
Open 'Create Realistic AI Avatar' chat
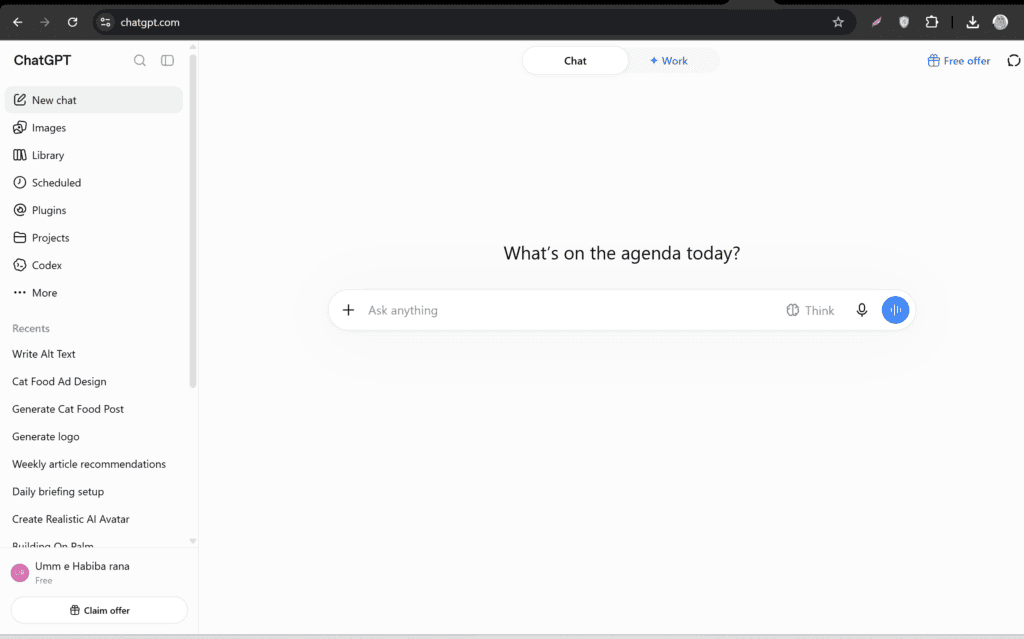pyautogui.click(x=94, y=518)
